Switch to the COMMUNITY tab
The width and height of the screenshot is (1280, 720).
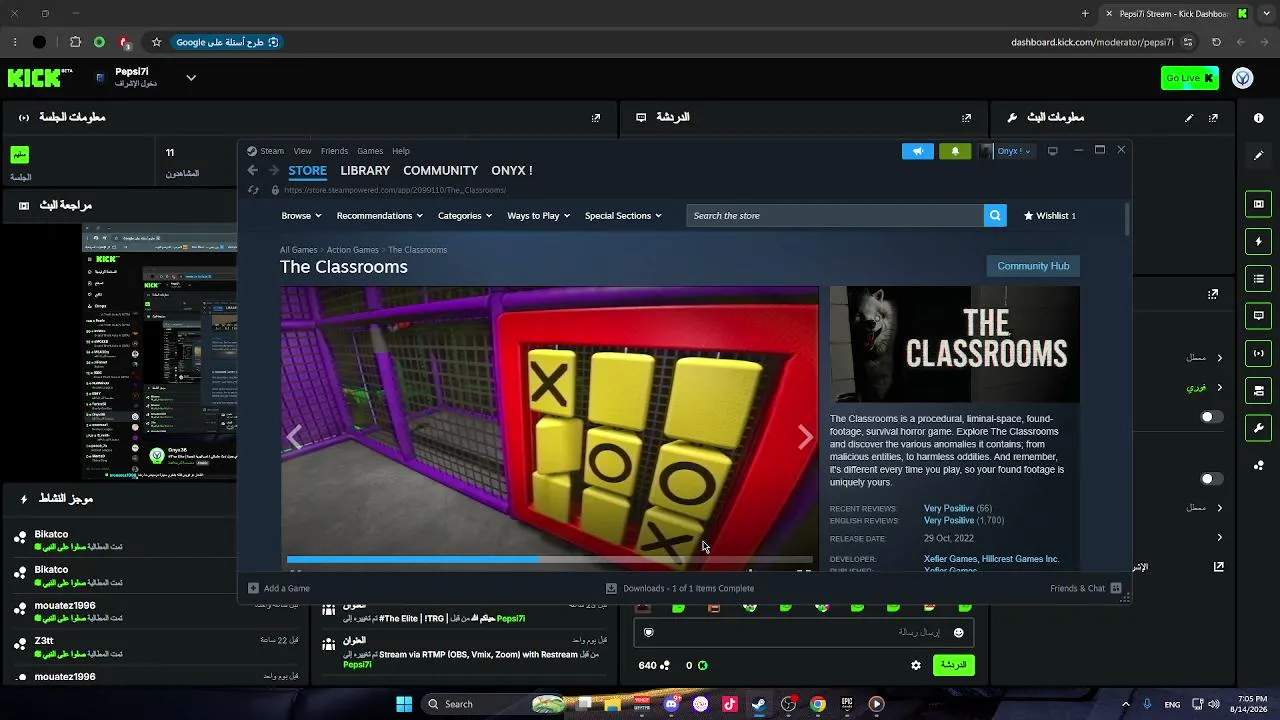coord(440,171)
